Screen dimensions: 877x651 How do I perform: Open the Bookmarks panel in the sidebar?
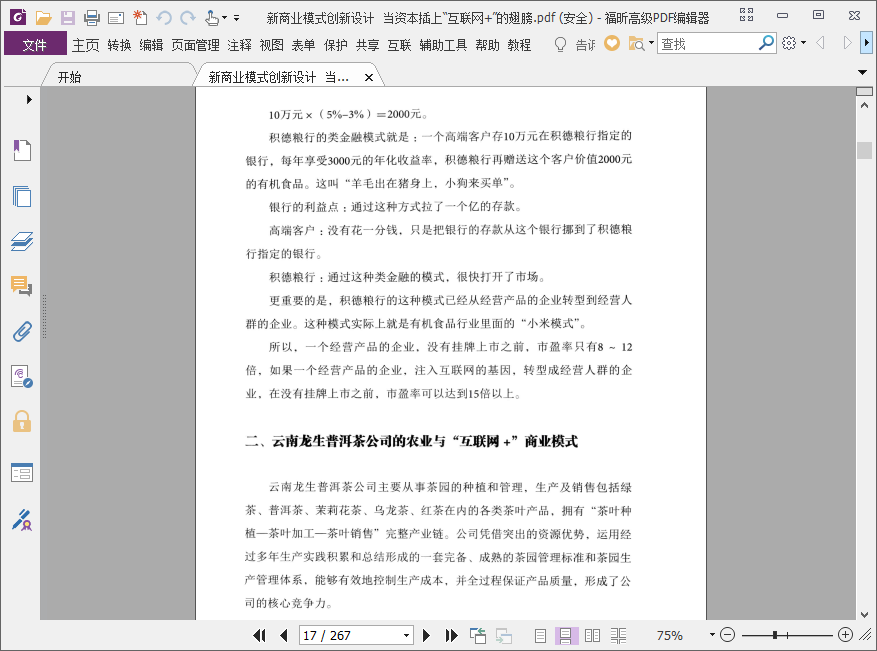point(22,151)
